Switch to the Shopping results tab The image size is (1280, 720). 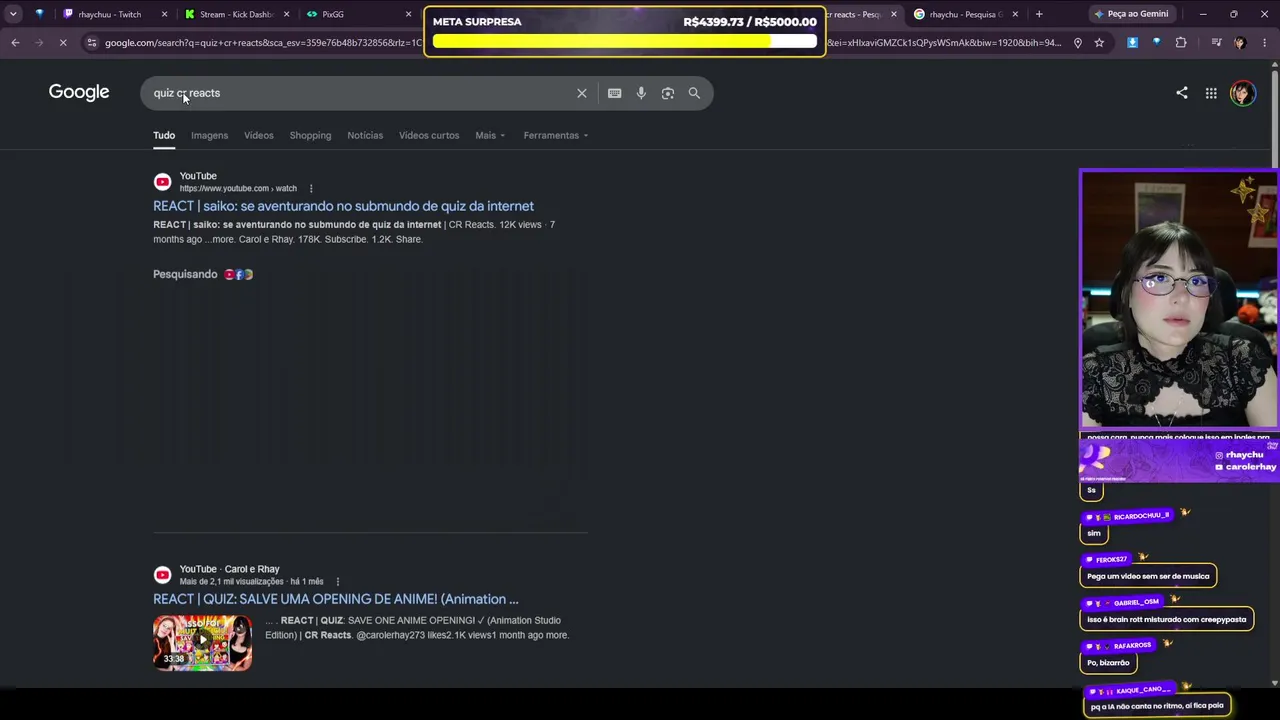click(x=310, y=135)
